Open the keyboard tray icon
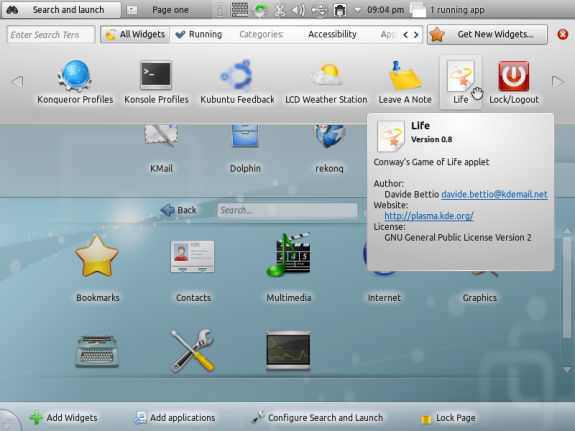This screenshot has width=575, height=431. (x=240, y=10)
